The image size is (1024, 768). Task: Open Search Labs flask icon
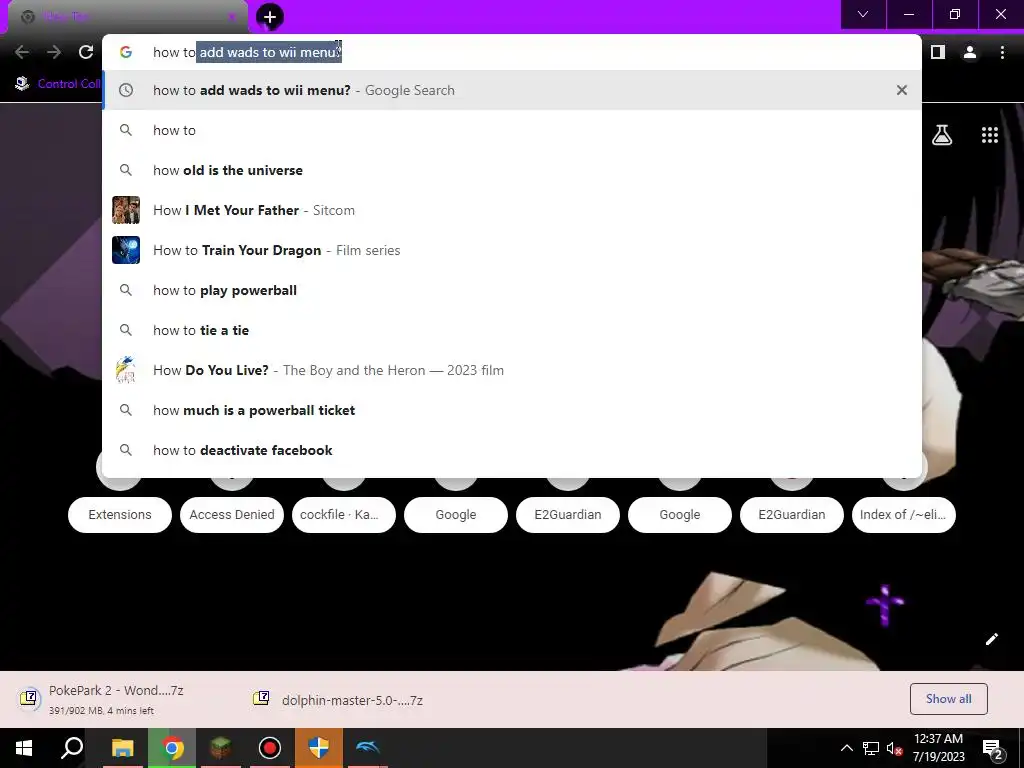coord(942,135)
